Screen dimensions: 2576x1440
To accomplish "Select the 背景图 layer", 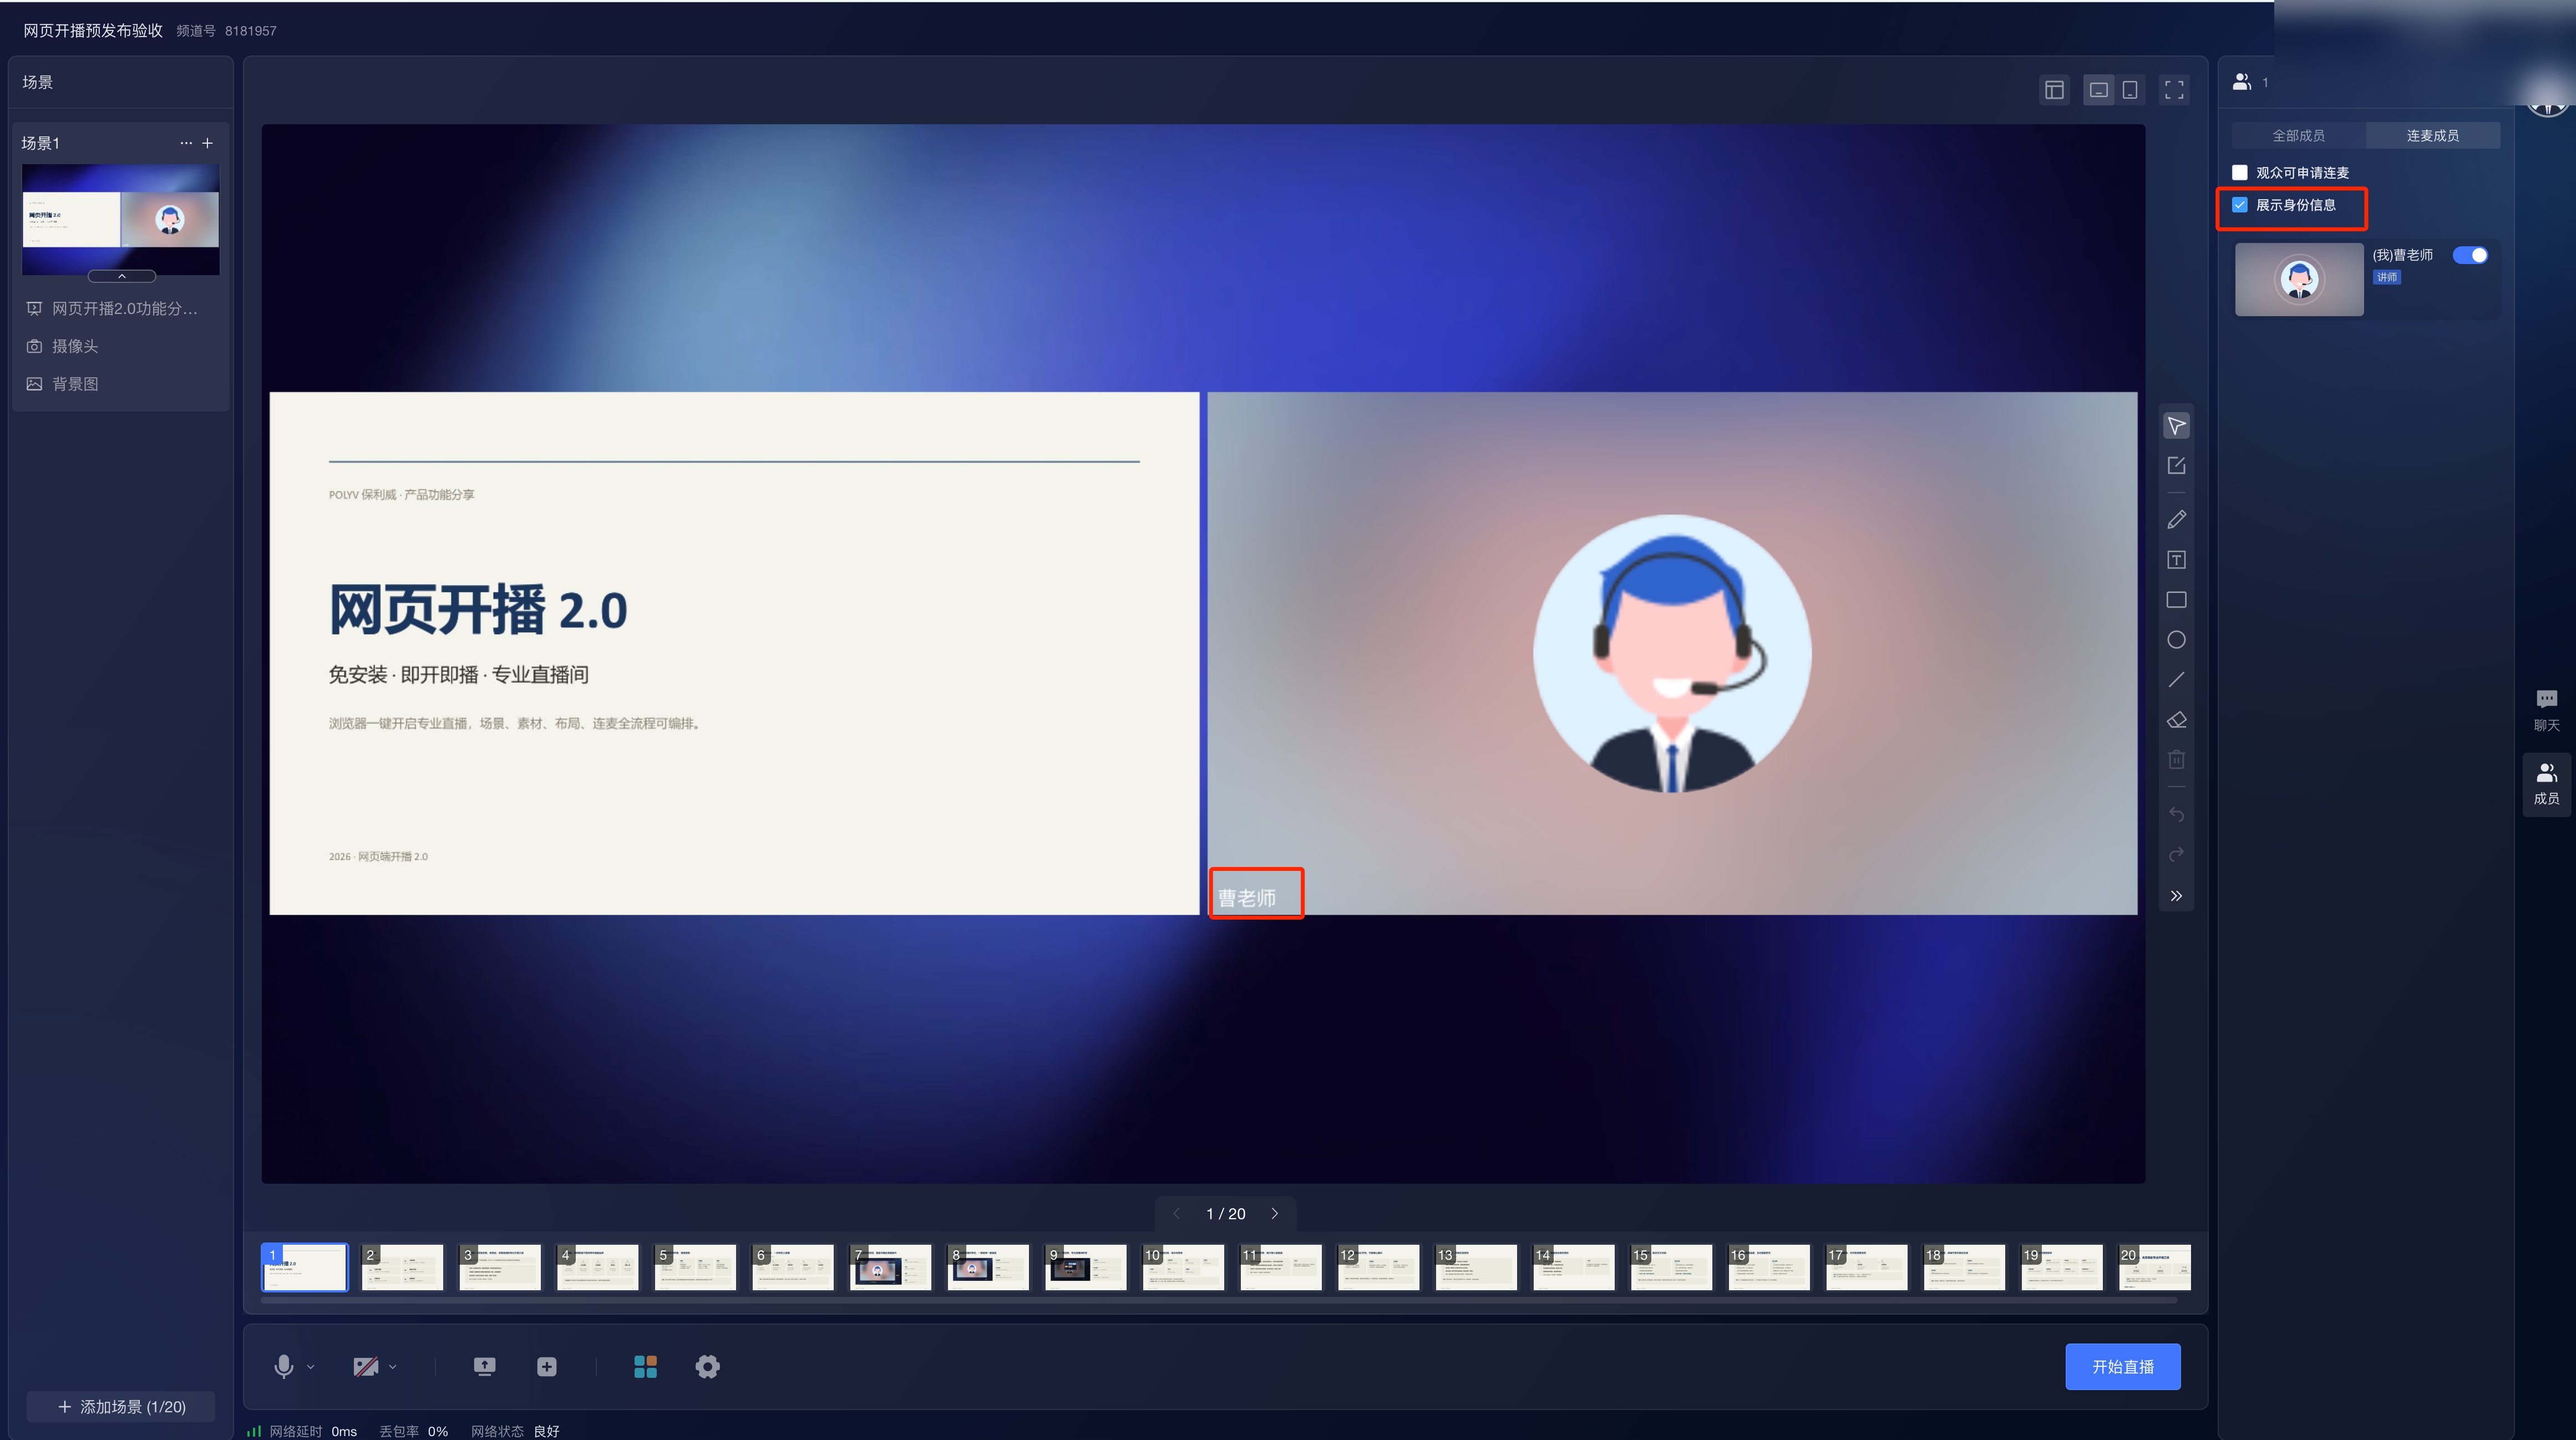I will tap(121, 384).
